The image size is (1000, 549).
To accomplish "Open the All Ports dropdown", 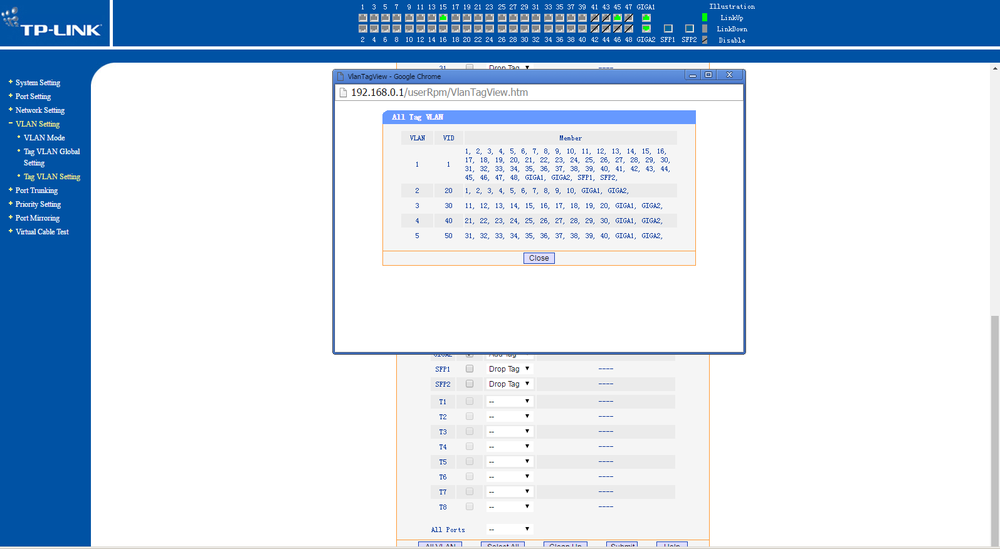I will (x=509, y=529).
